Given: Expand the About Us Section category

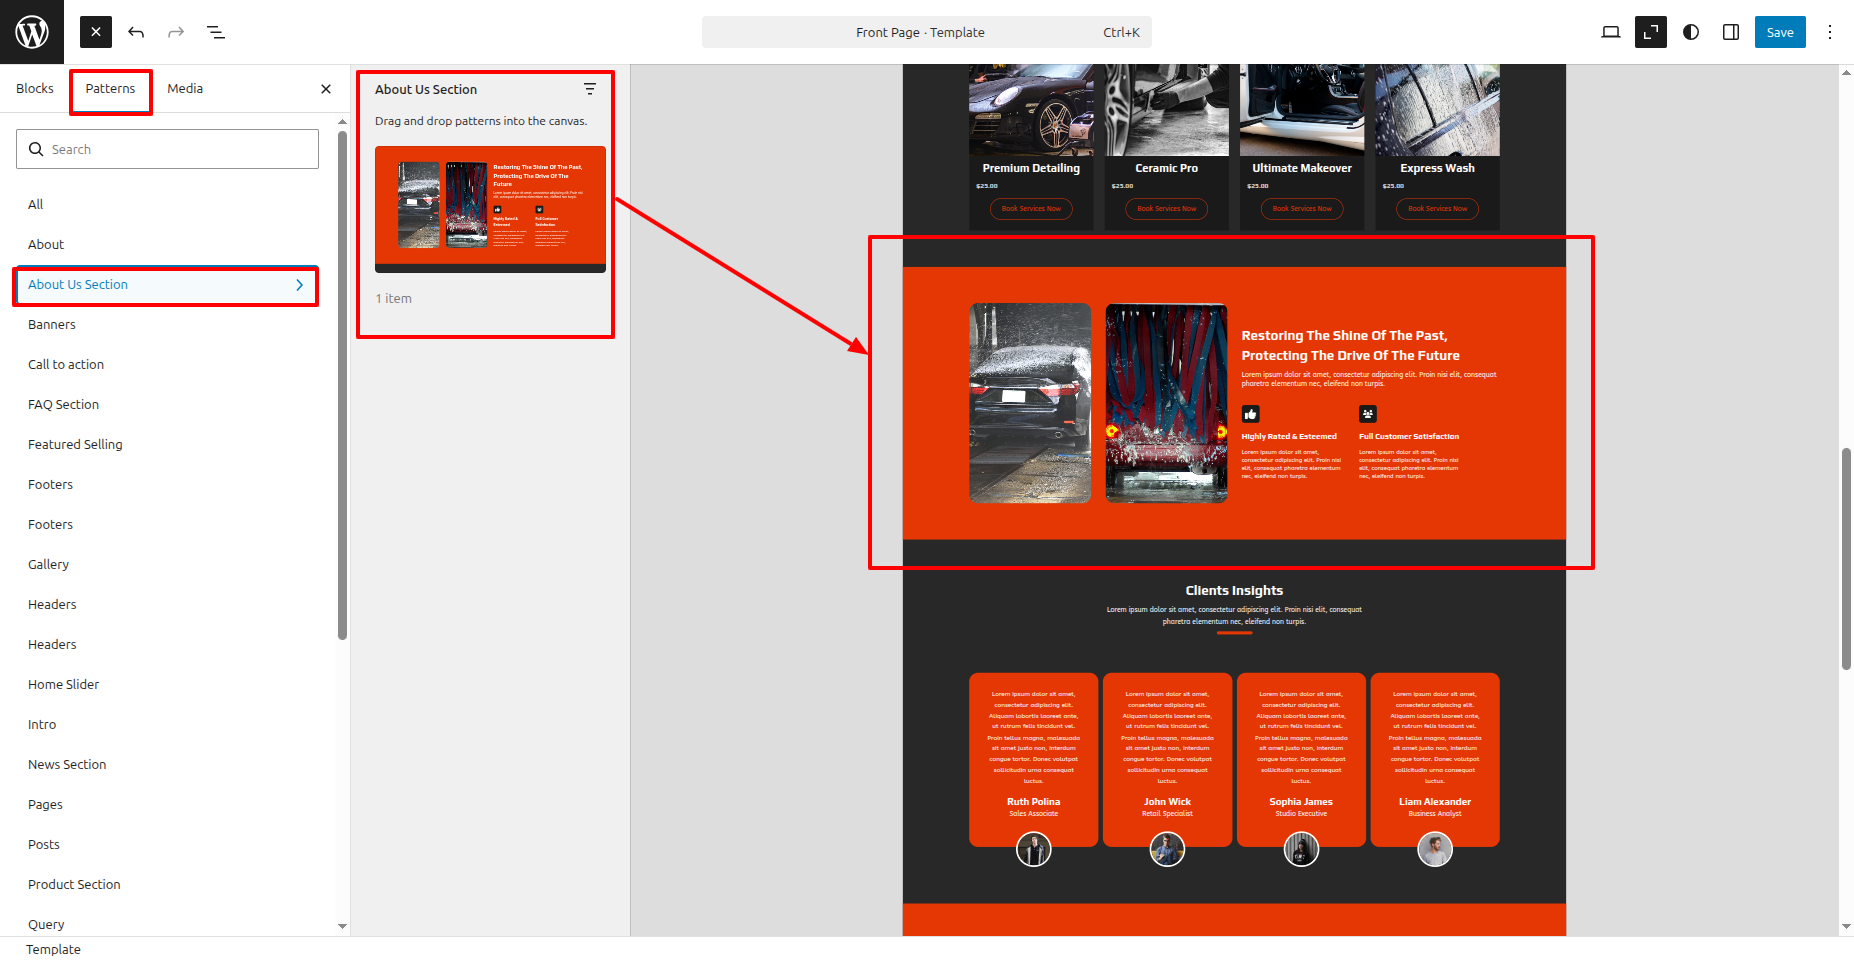Looking at the screenshot, I should 166,285.
